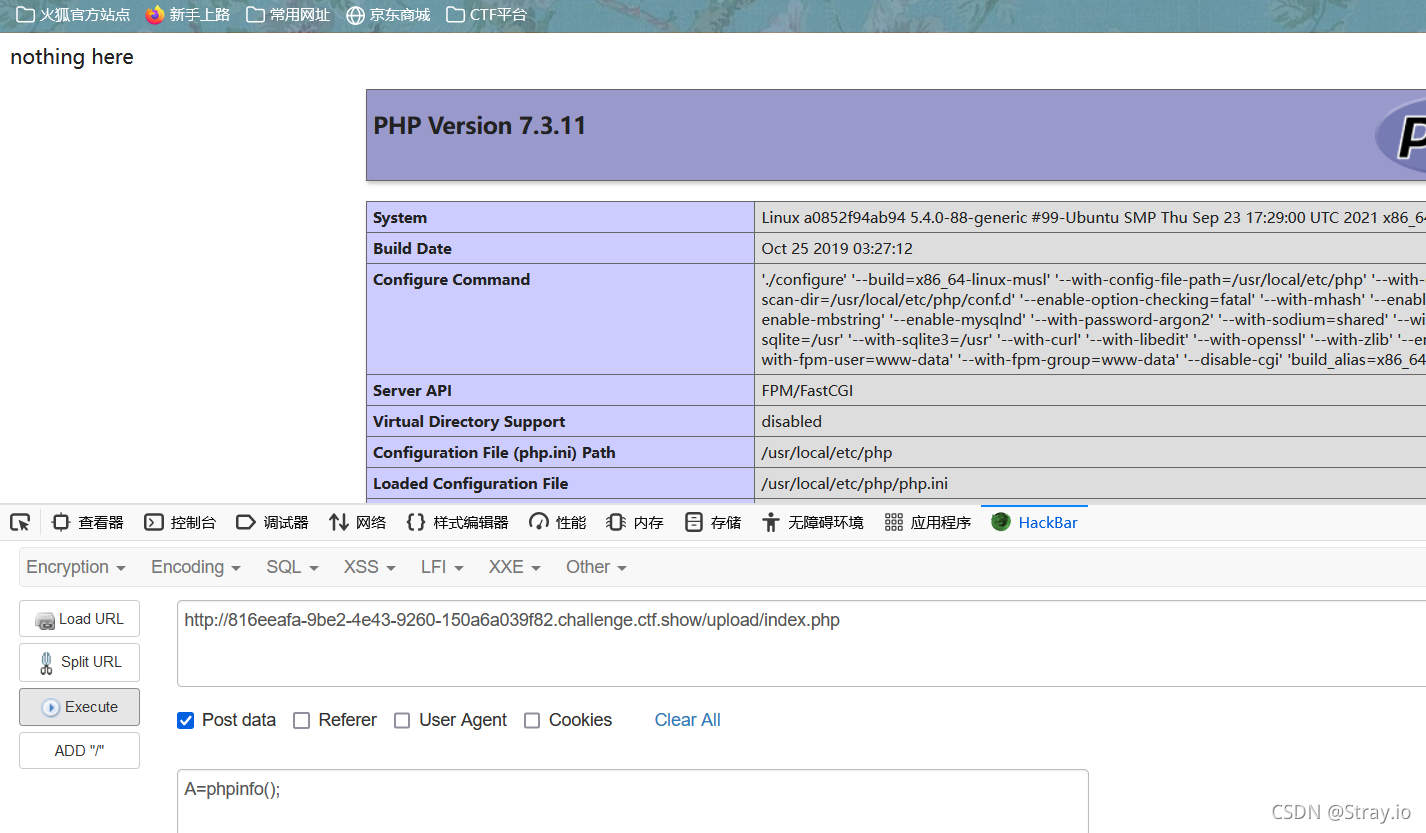Select the FPM/FastCGI value cell

click(x=807, y=390)
